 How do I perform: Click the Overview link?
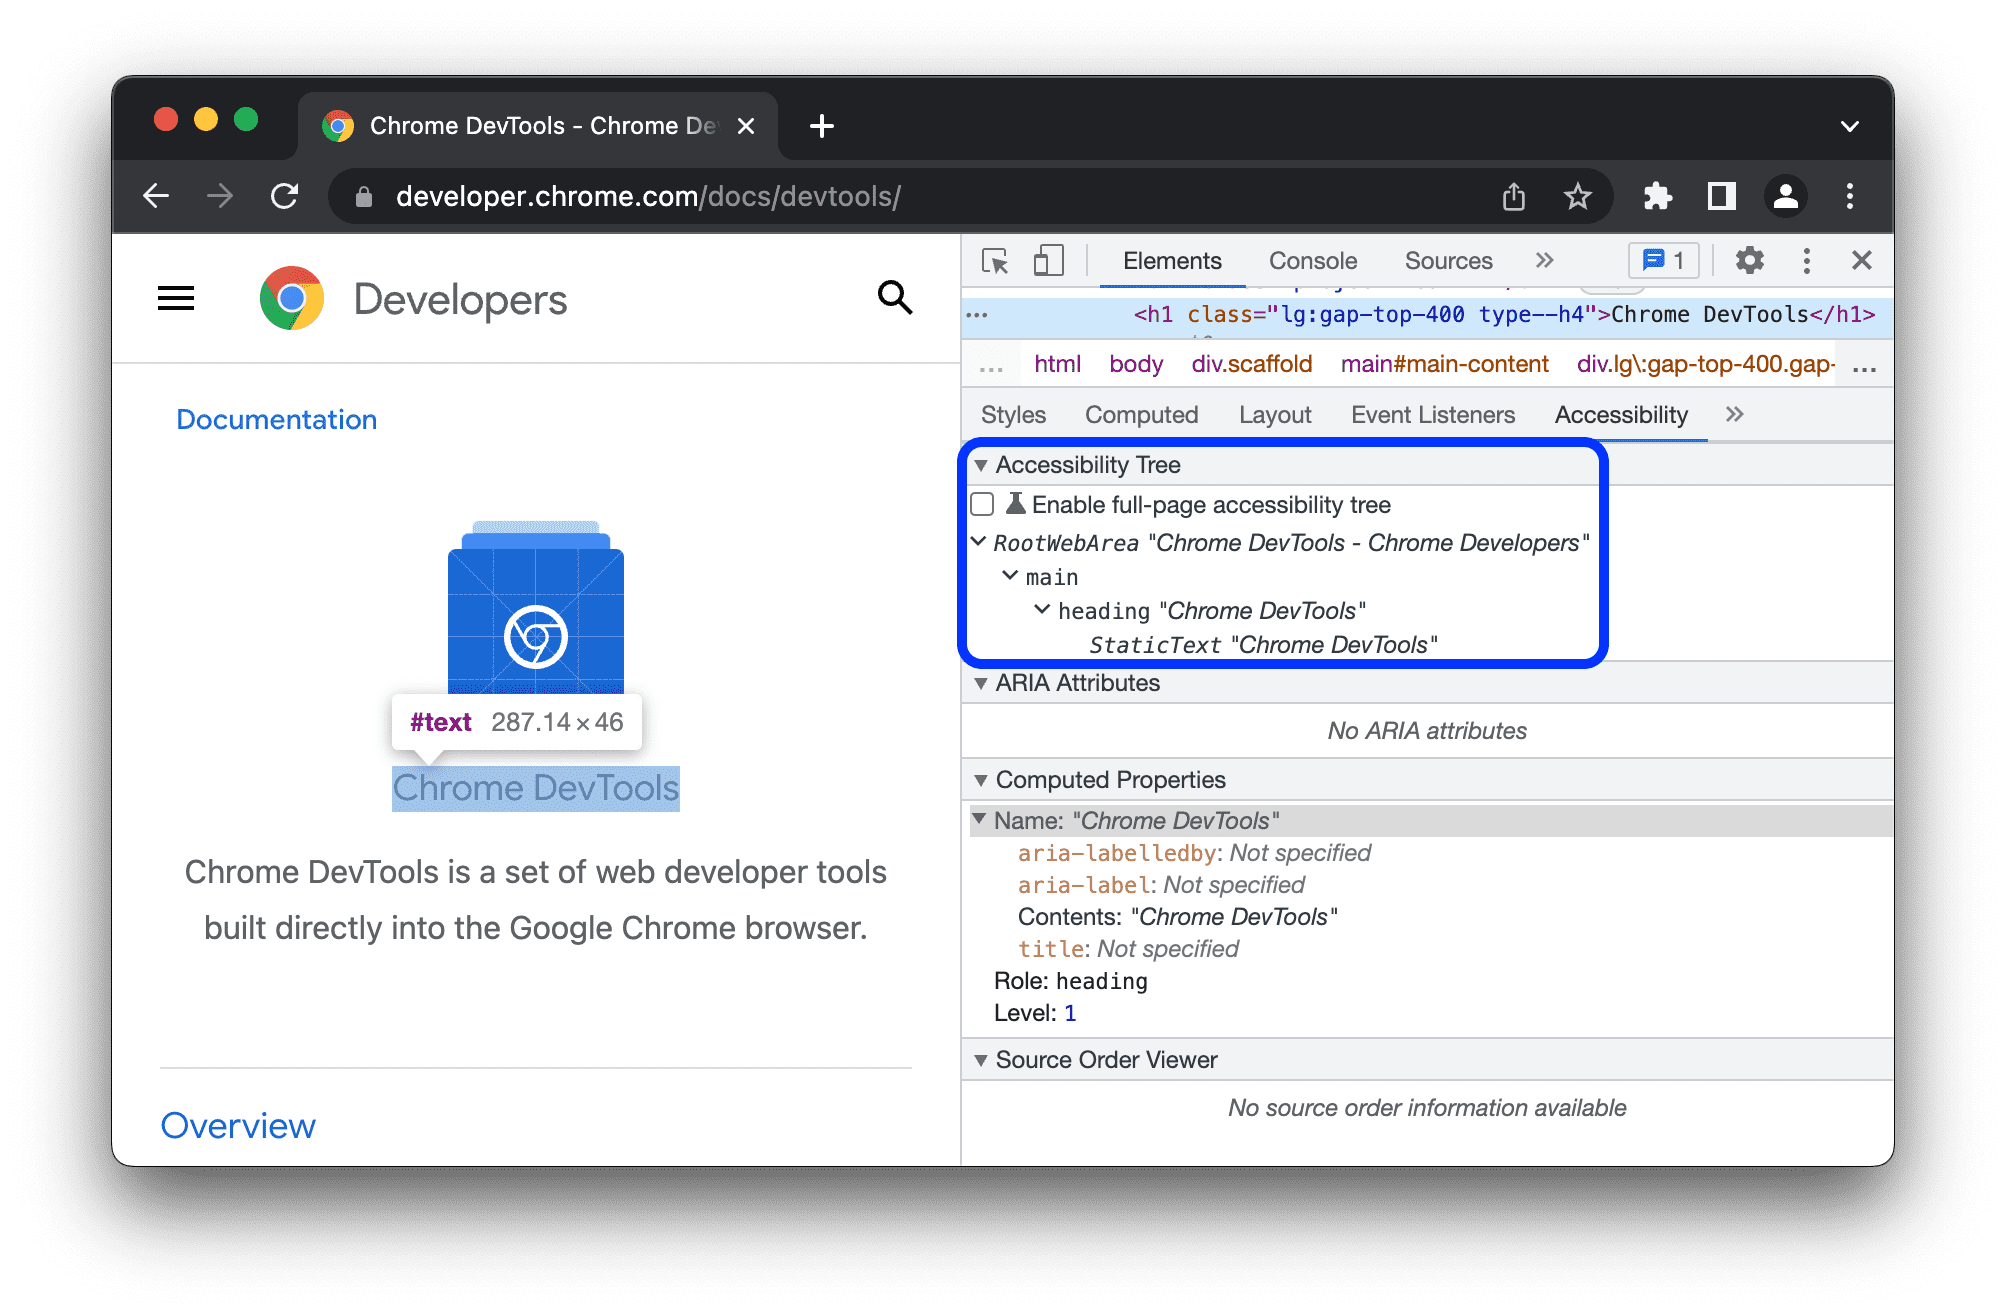point(239,1126)
